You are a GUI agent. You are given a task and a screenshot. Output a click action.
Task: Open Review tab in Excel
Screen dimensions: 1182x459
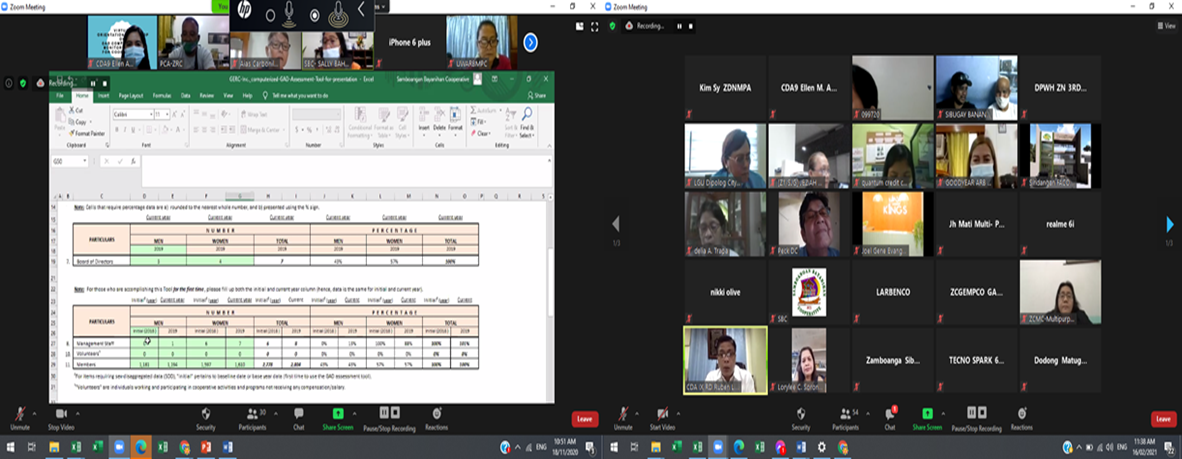(207, 96)
